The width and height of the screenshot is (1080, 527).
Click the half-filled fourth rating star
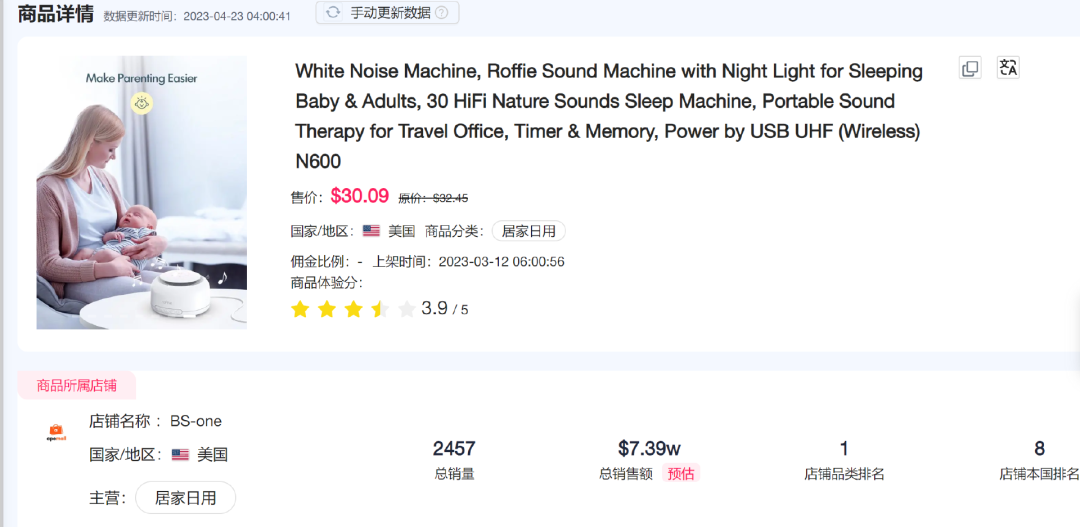click(x=380, y=309)
